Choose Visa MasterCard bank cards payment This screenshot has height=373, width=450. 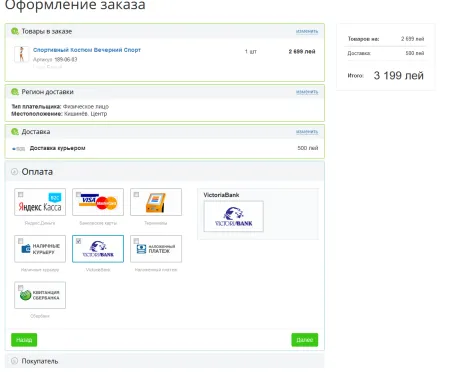click(x=98, y=202)
